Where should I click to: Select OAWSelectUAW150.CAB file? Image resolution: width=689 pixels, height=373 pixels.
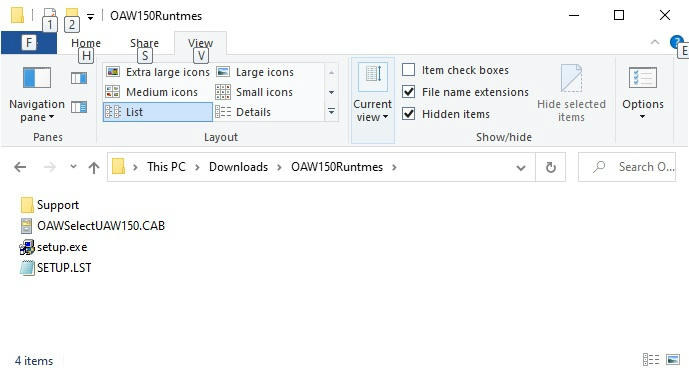tap(93, 226)
